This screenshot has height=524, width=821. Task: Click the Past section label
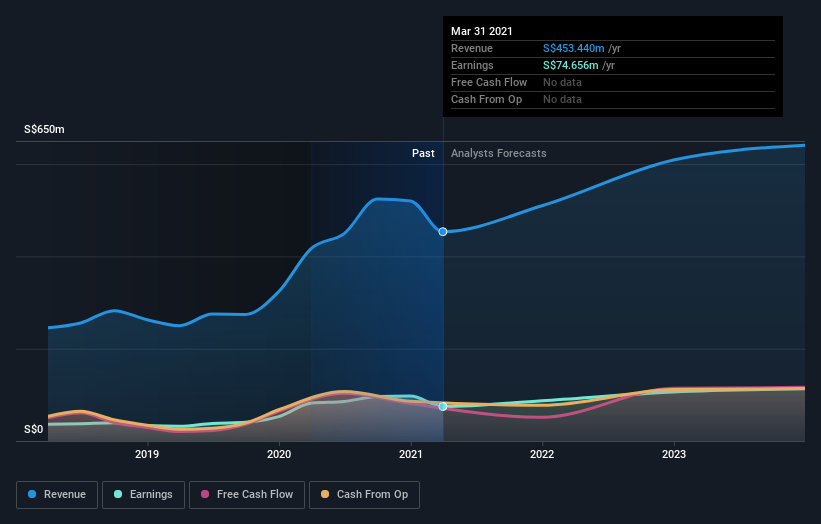point(423,153)
